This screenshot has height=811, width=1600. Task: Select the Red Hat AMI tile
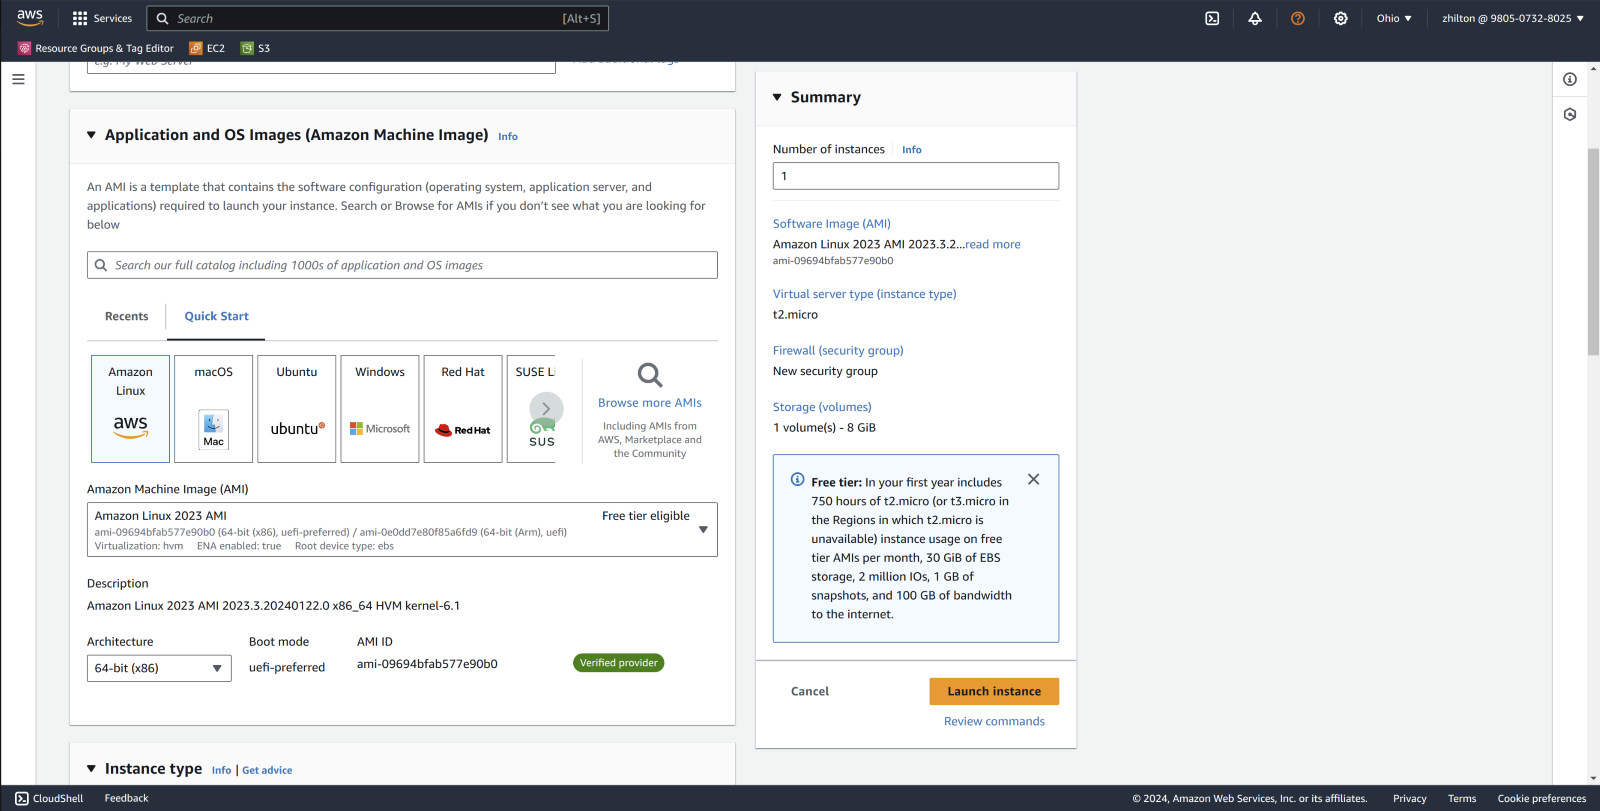click(x=463, y=409)
